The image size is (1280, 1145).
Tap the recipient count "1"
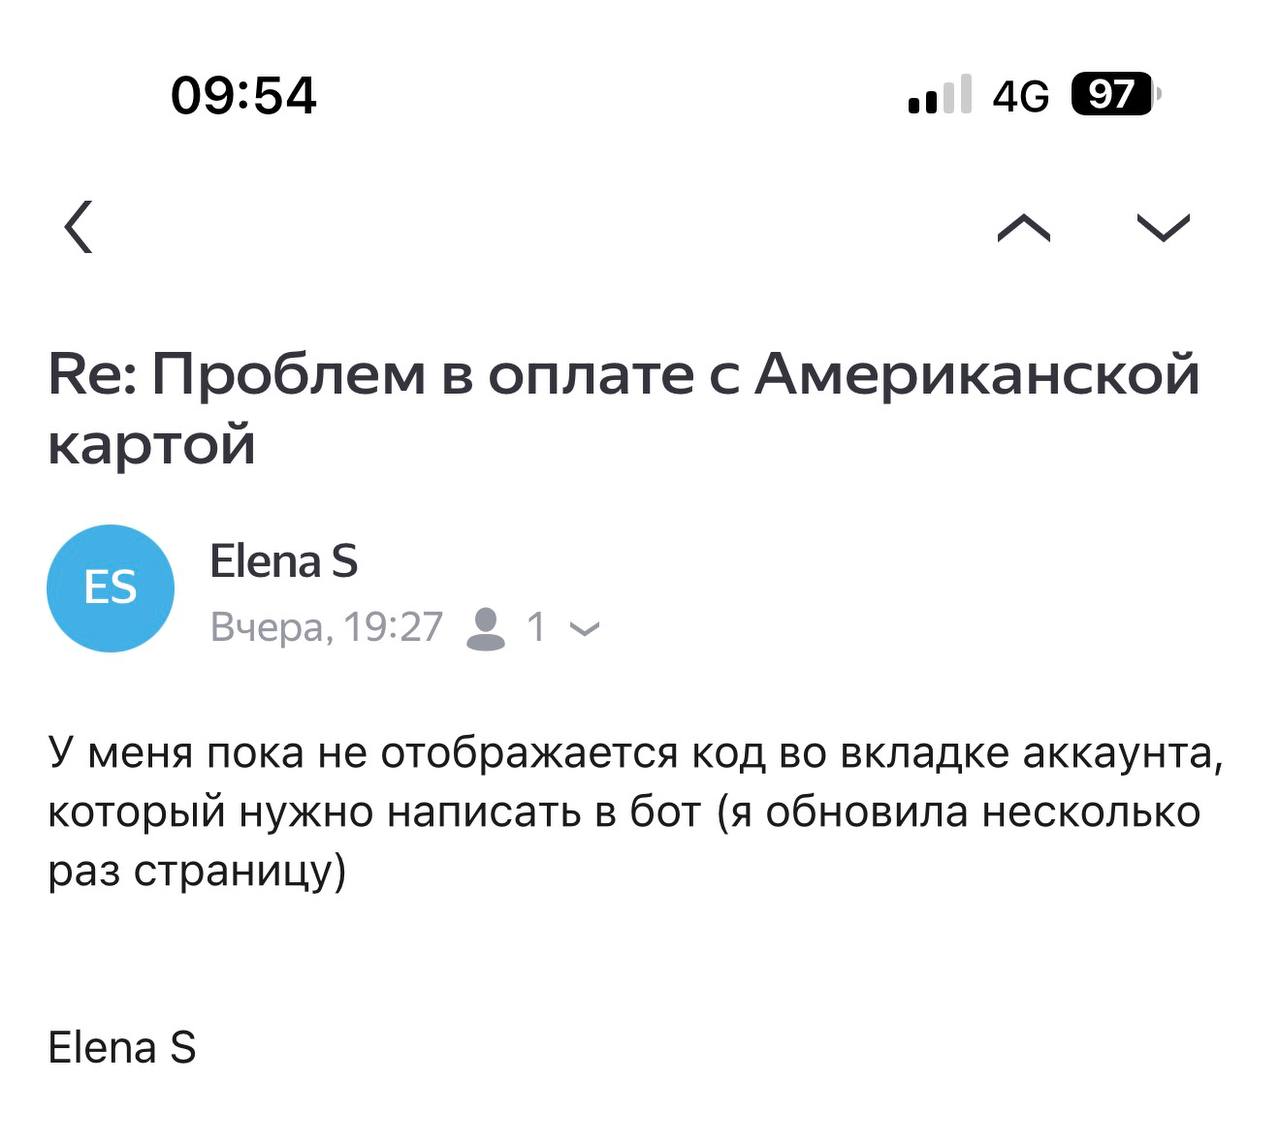pyautogui.click(x=536, y=628)
